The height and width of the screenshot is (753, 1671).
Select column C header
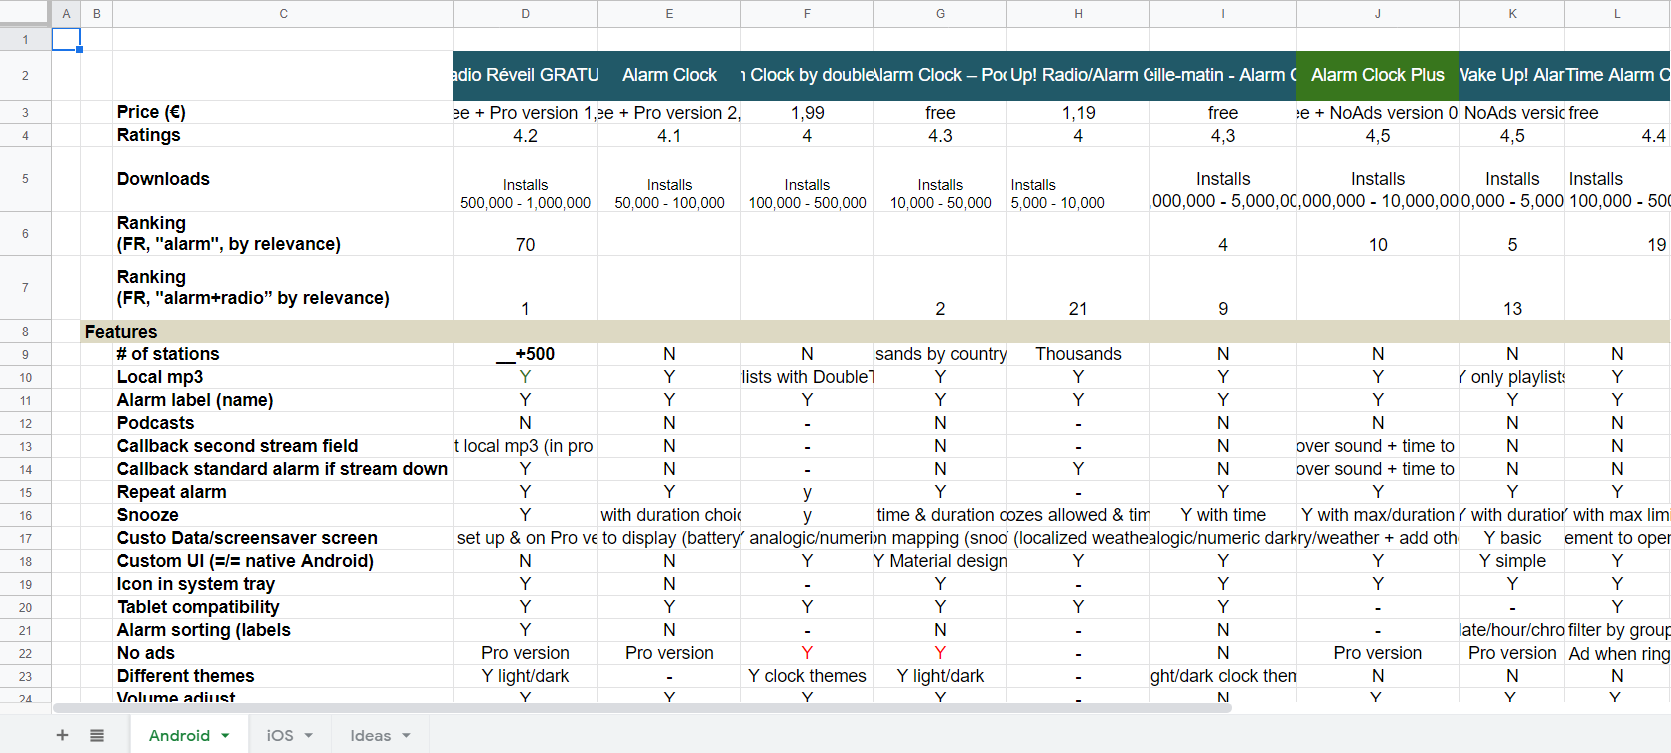(283, 14)
